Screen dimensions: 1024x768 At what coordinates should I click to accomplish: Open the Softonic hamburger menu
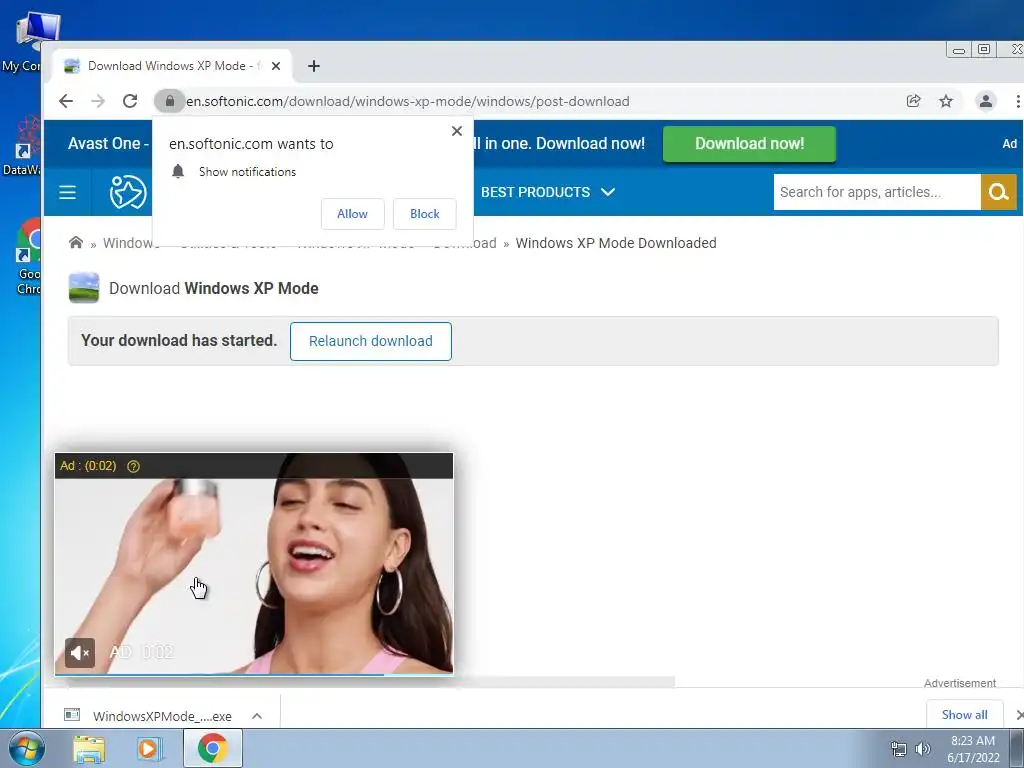click(67, 192)
